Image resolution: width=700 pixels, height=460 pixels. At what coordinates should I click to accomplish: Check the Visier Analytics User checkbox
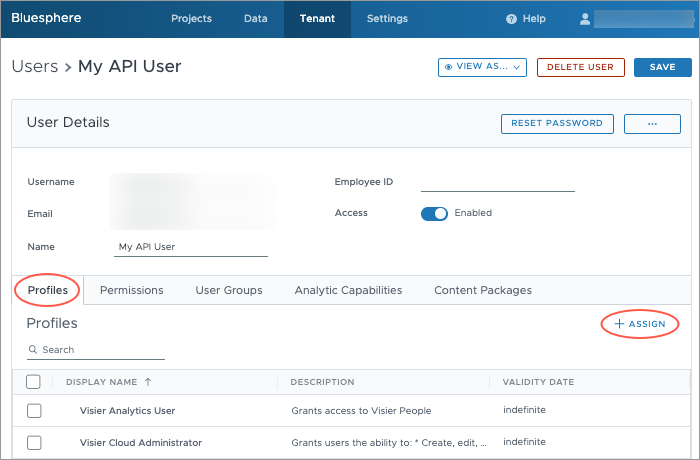tap(34, 411)
